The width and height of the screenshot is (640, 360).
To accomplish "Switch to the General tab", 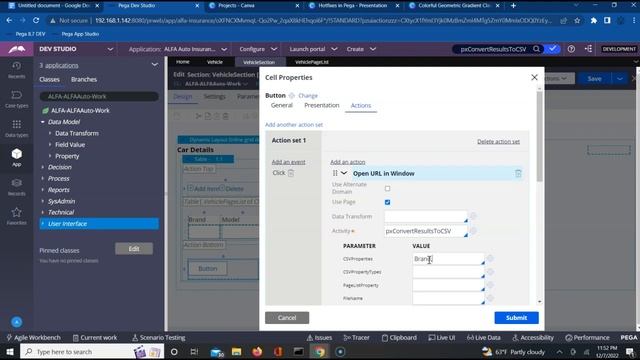I will [282, 105].
